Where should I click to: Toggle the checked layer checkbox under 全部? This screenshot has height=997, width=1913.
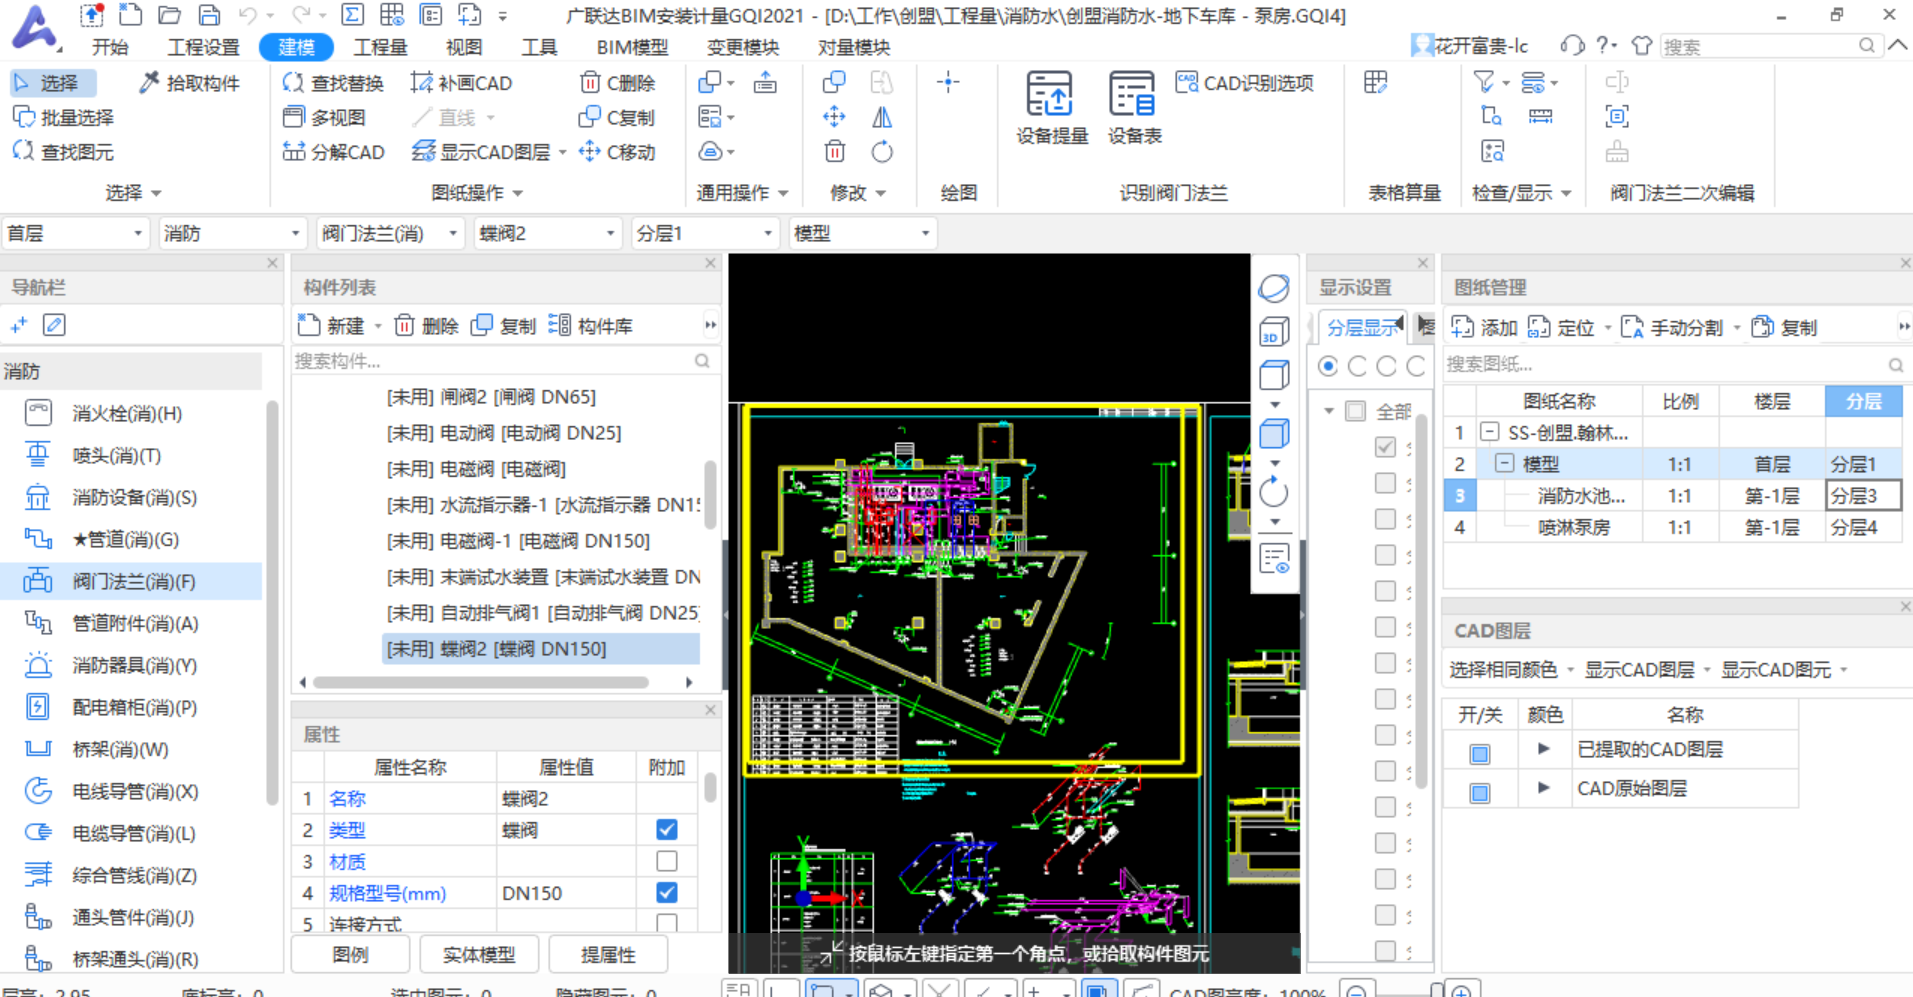[1385, 447]
